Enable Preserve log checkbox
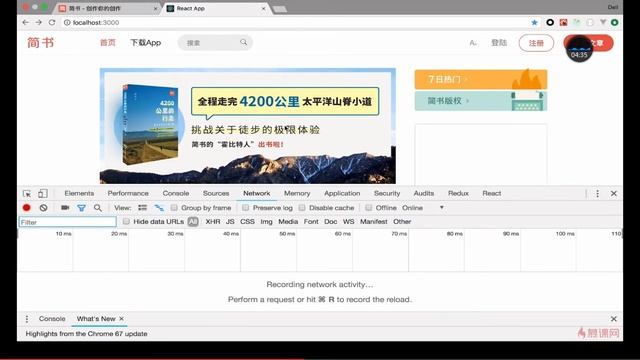This screenshot has height=360, width=640. coord(246,208)
